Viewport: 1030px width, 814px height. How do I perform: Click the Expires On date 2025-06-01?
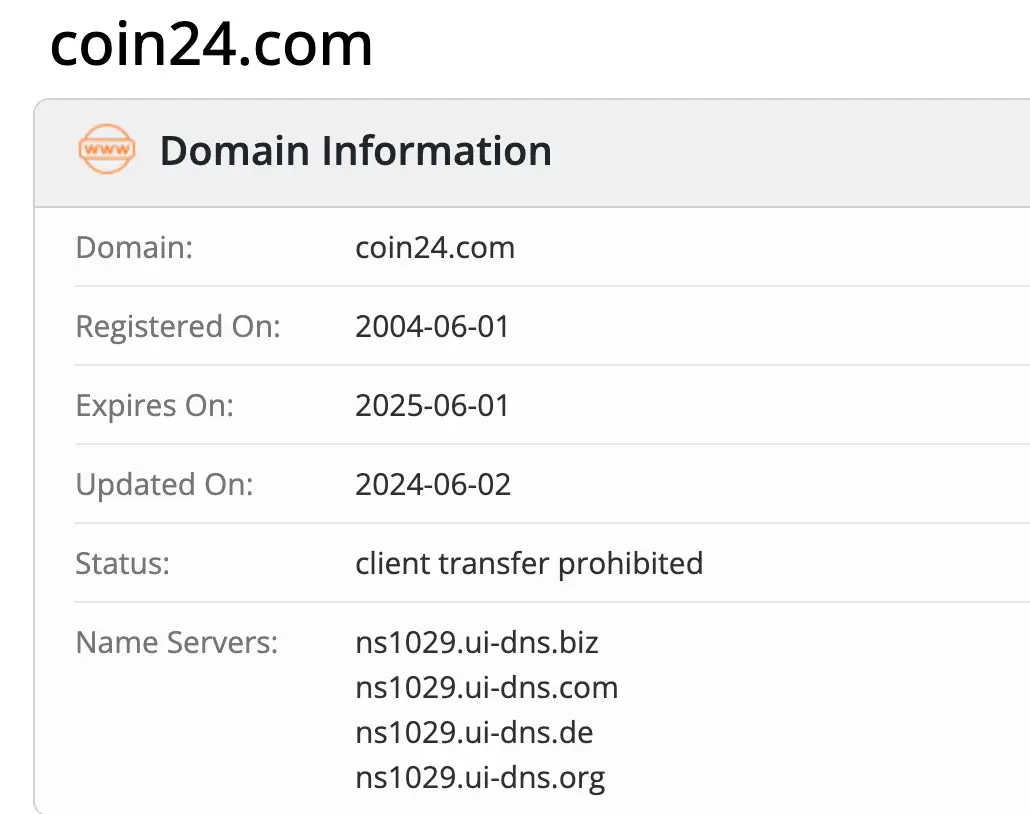click(432, 405)
